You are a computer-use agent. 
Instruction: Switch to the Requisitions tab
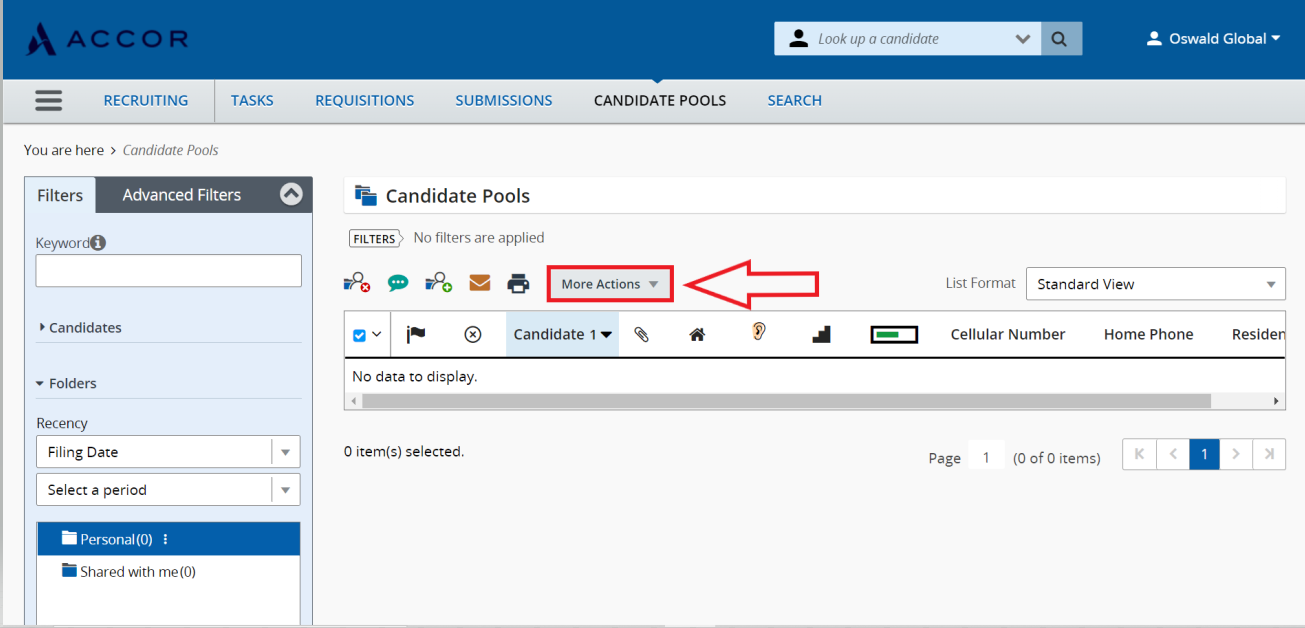(364, 100)
